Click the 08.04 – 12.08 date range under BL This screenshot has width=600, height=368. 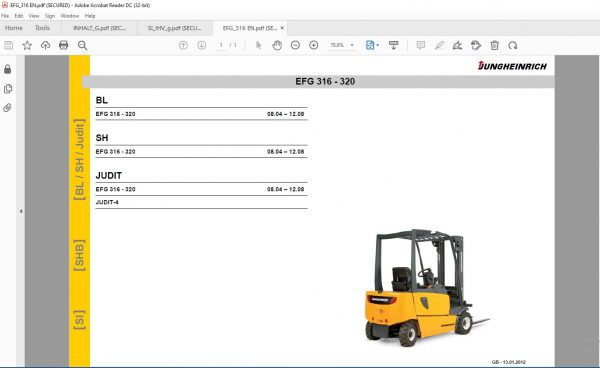point(285,114)
